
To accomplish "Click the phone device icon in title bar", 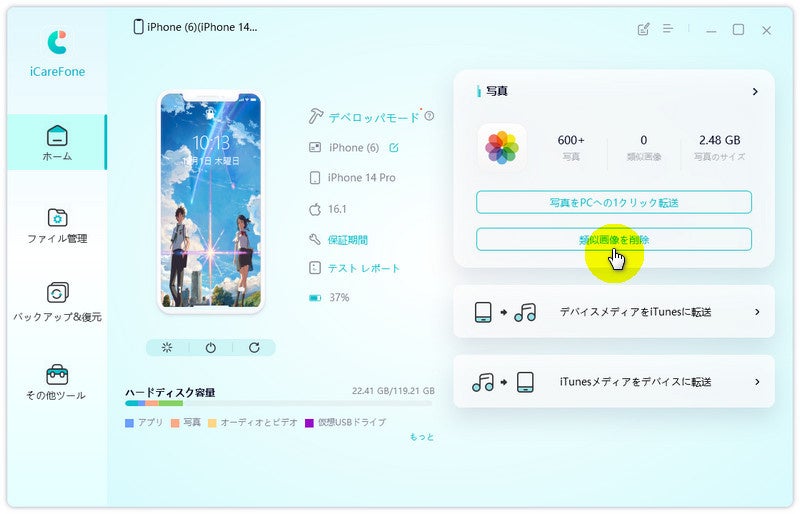I will (x=138, y=27).
